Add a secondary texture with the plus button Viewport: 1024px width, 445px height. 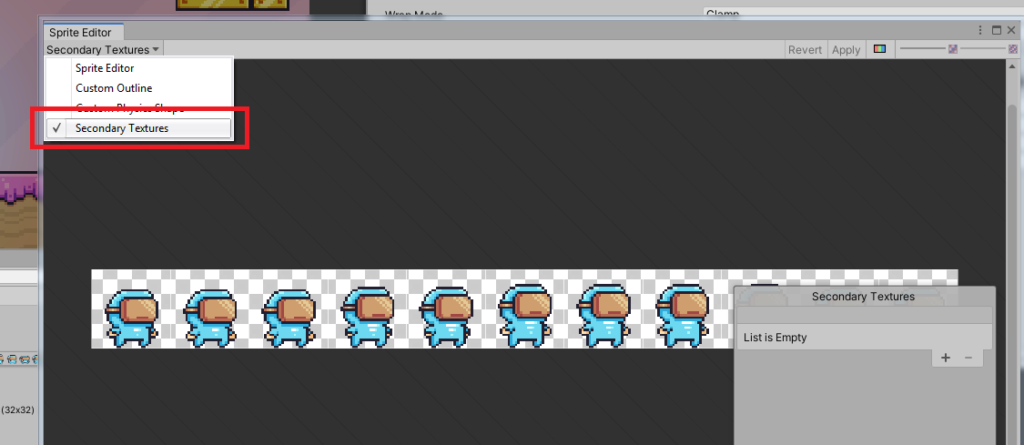945,357
